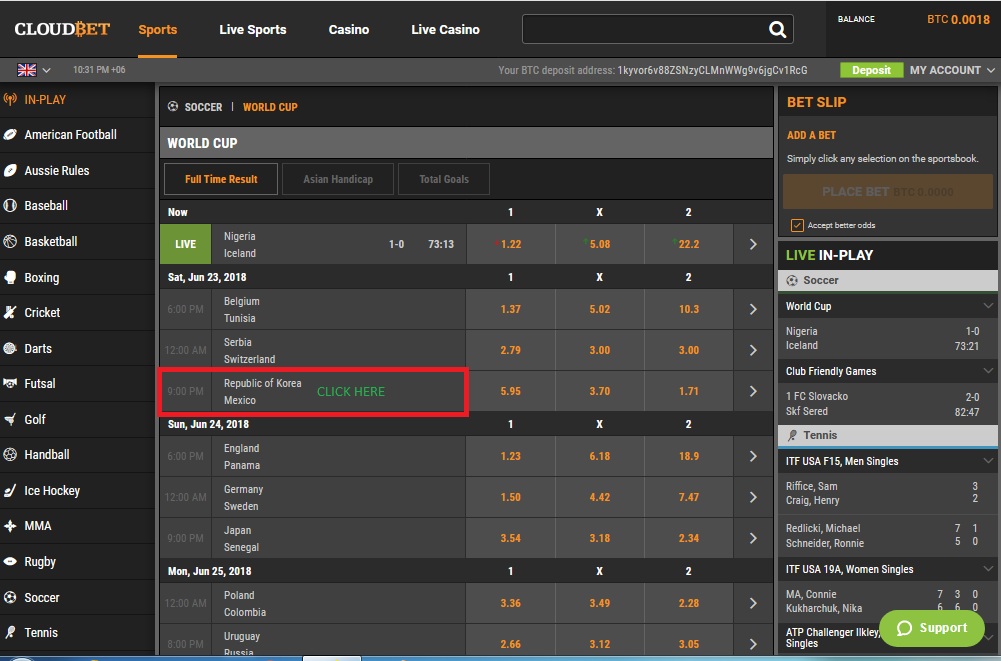
Task: Click inside the search input field
Action: click(x=645, y=29)
